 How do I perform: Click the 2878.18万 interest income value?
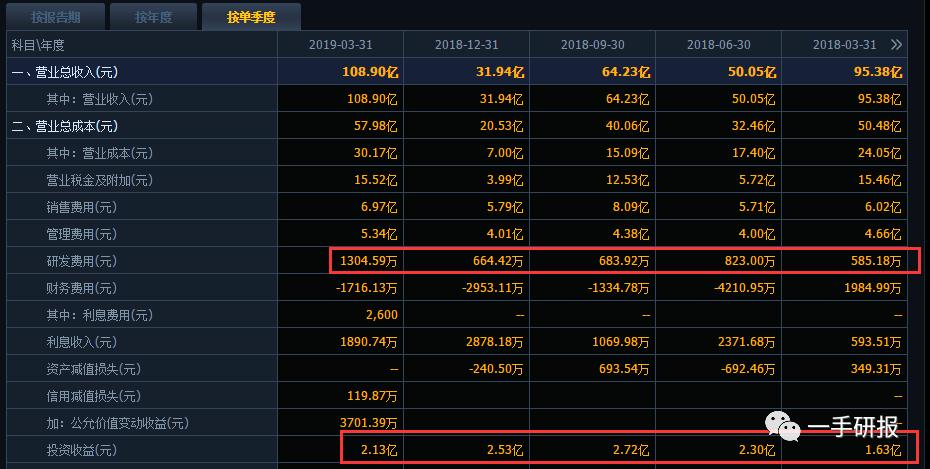pyautogui.click(x=495, y=343)
